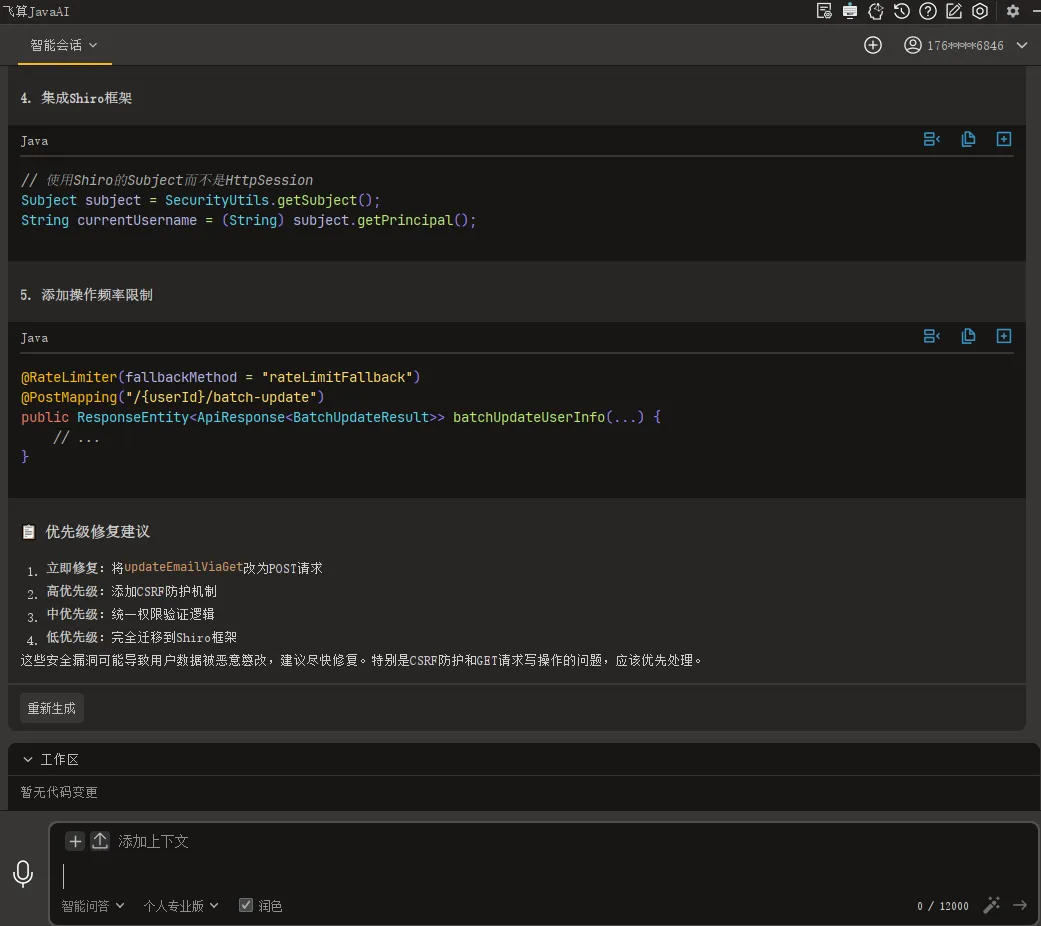Click the magic wand polish icon
The image size is (1041, 926).
pyautogui.click(x=992, y=905)
